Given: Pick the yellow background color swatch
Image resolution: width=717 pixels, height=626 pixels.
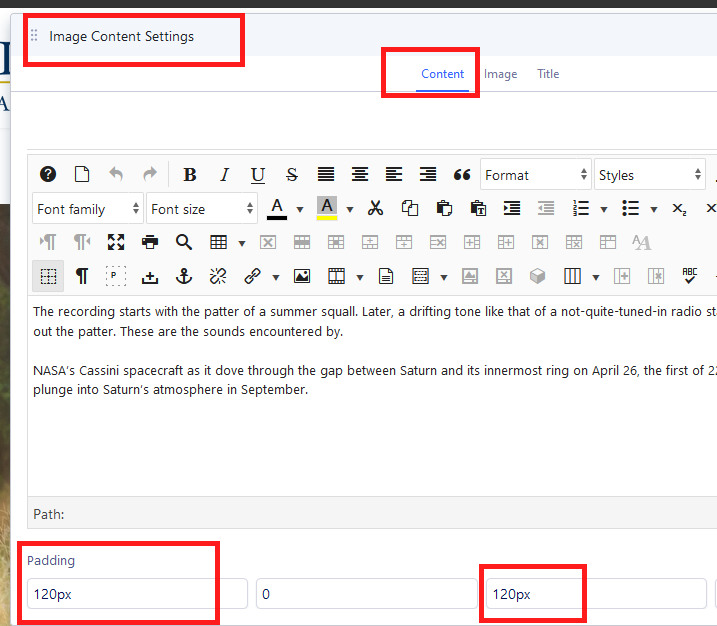Looking at the screenshot, I should coord(327,208).
